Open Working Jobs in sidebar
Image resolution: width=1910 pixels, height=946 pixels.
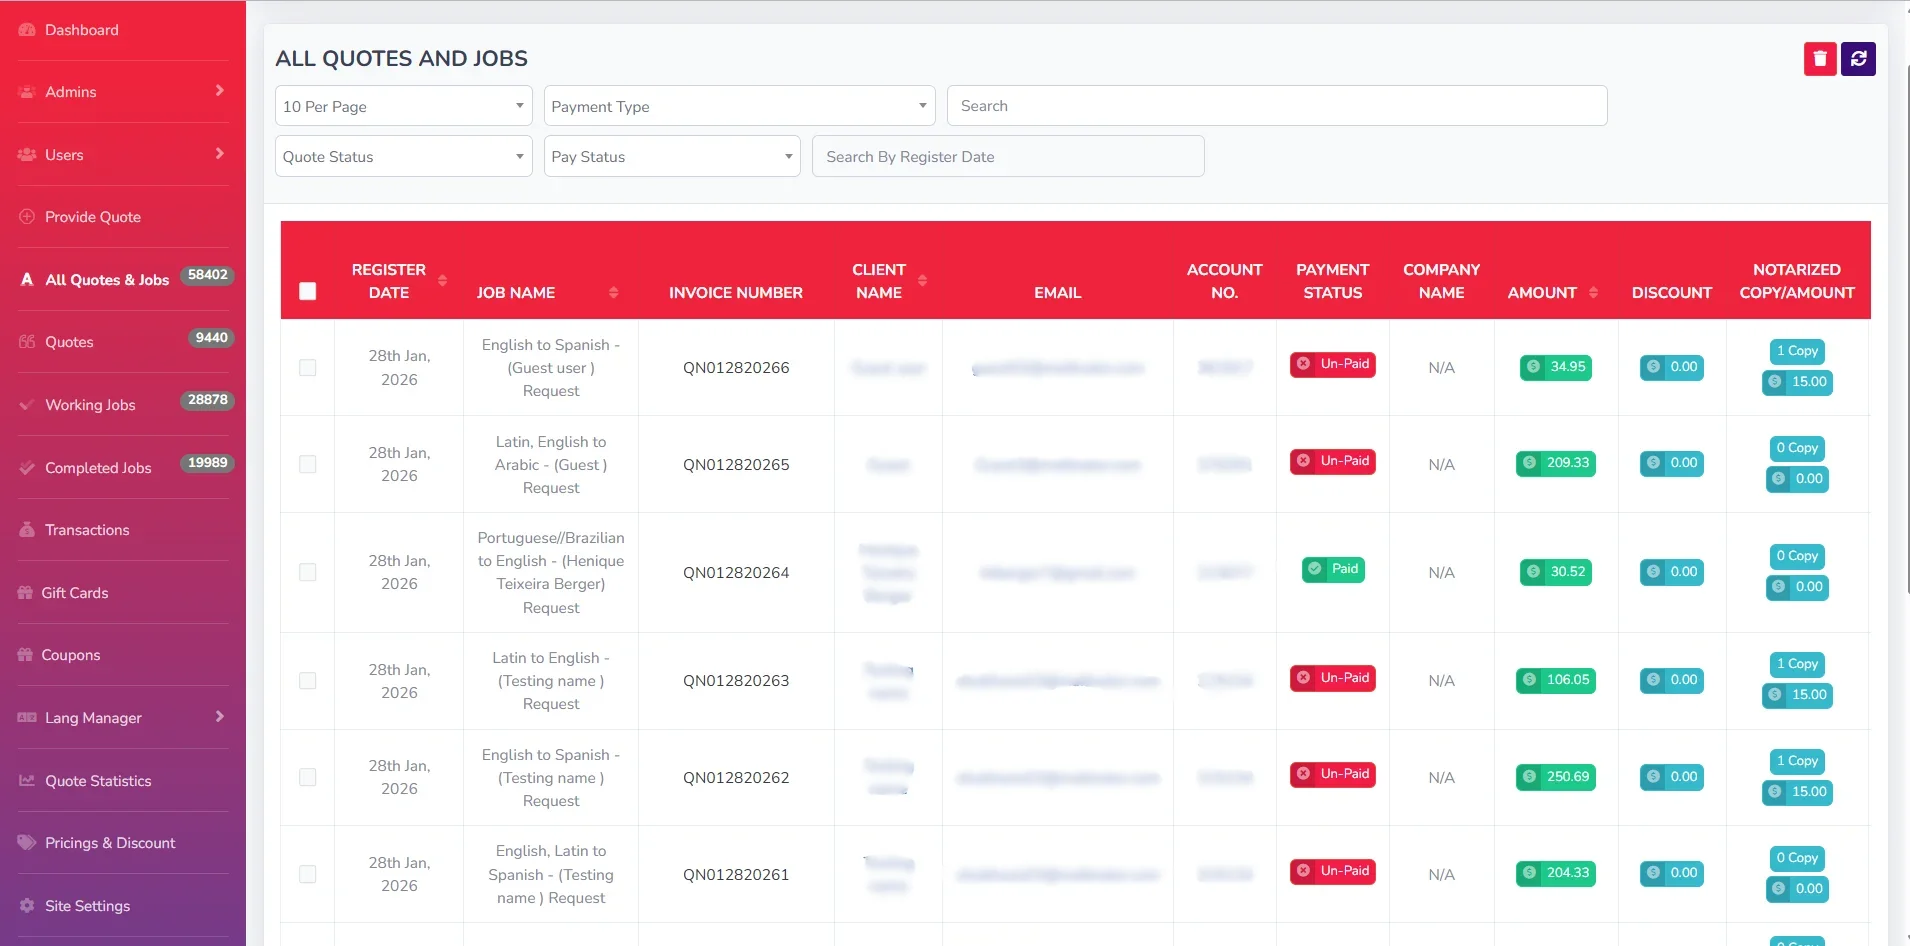click(x=90, y=405)
